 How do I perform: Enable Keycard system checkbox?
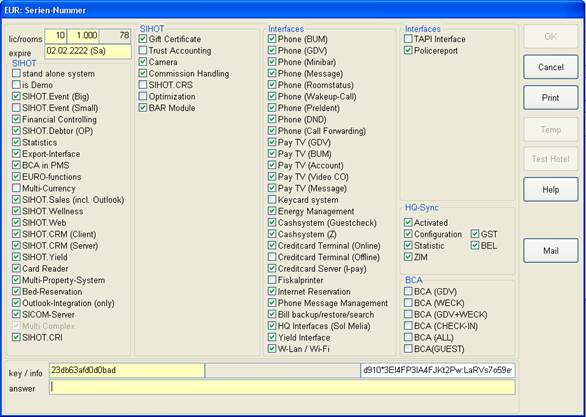click(272, 200)
